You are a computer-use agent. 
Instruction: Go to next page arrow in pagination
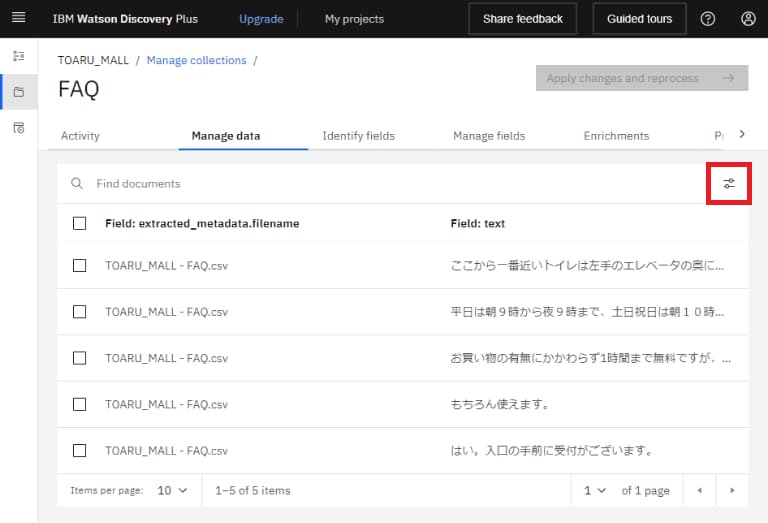pos(732,490)
